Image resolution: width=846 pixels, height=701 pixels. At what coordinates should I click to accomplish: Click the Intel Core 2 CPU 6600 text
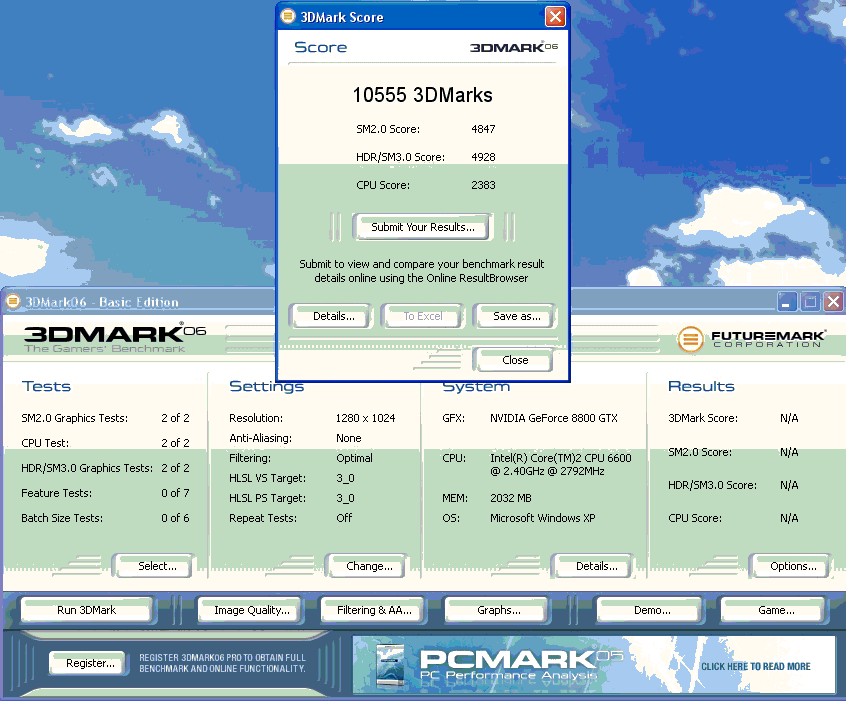pos(561,465)
